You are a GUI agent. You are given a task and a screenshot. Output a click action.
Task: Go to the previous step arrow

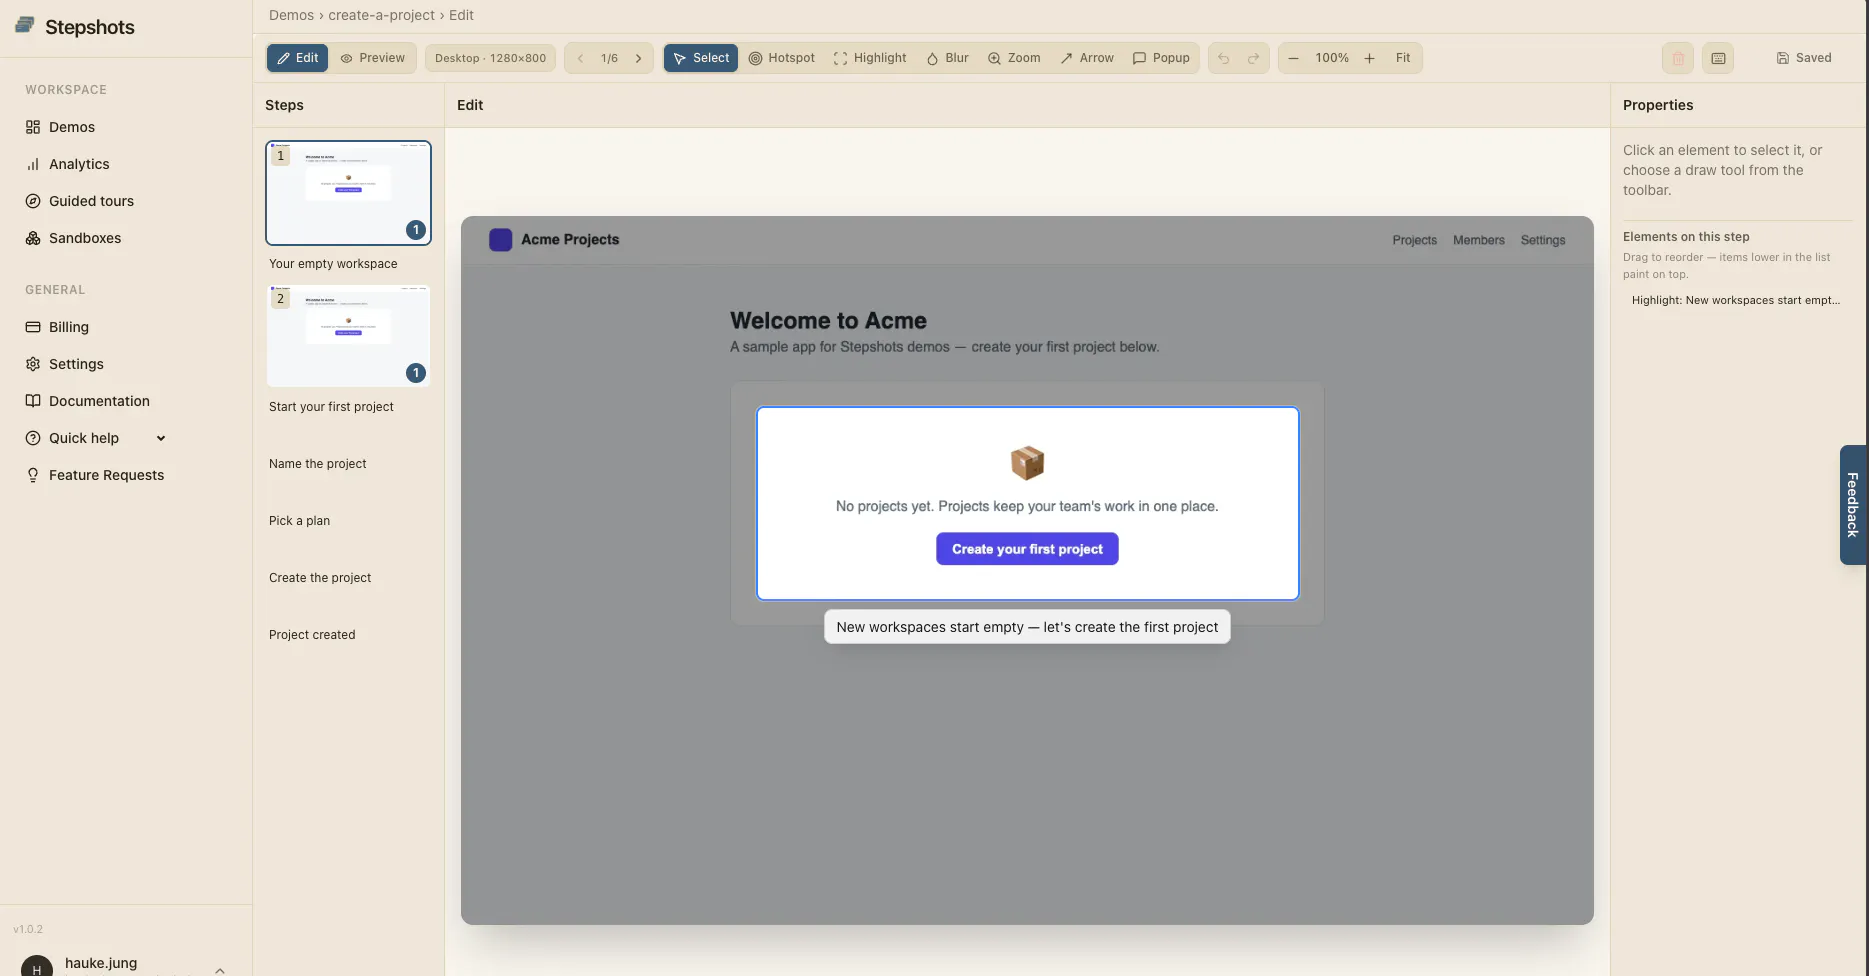pyautogui.click(x=580, y=58)
